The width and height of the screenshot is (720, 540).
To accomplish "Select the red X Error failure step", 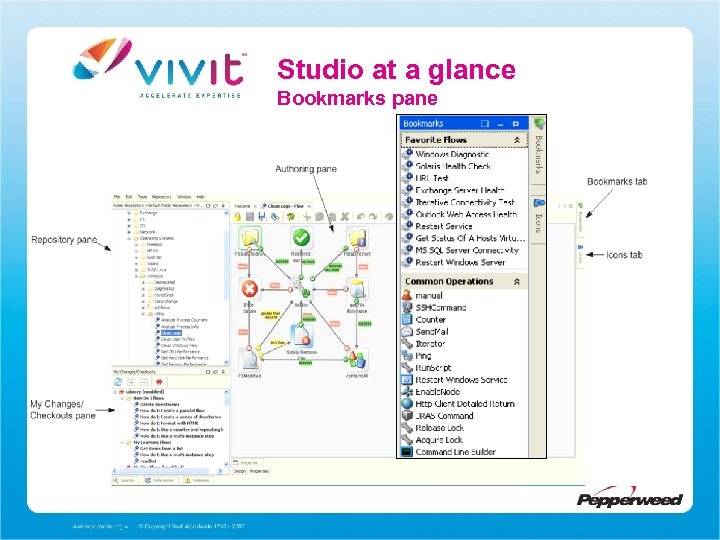I will (249, 290).
